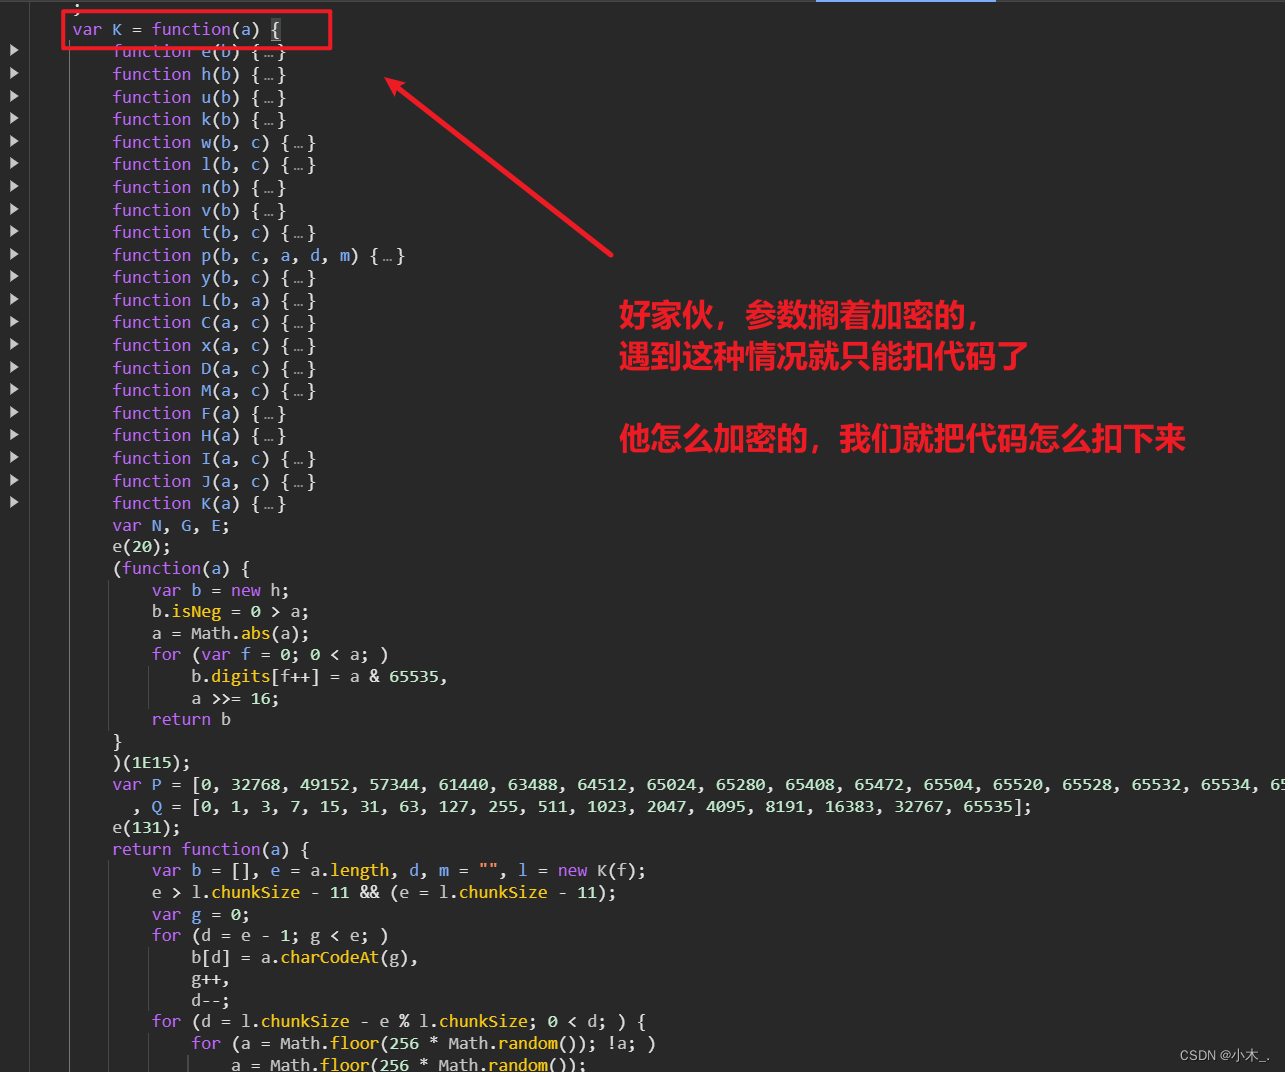Unfold function H(a) gutter arrow
Screen dimensions: 1285x1072
[x=14, y=434]
